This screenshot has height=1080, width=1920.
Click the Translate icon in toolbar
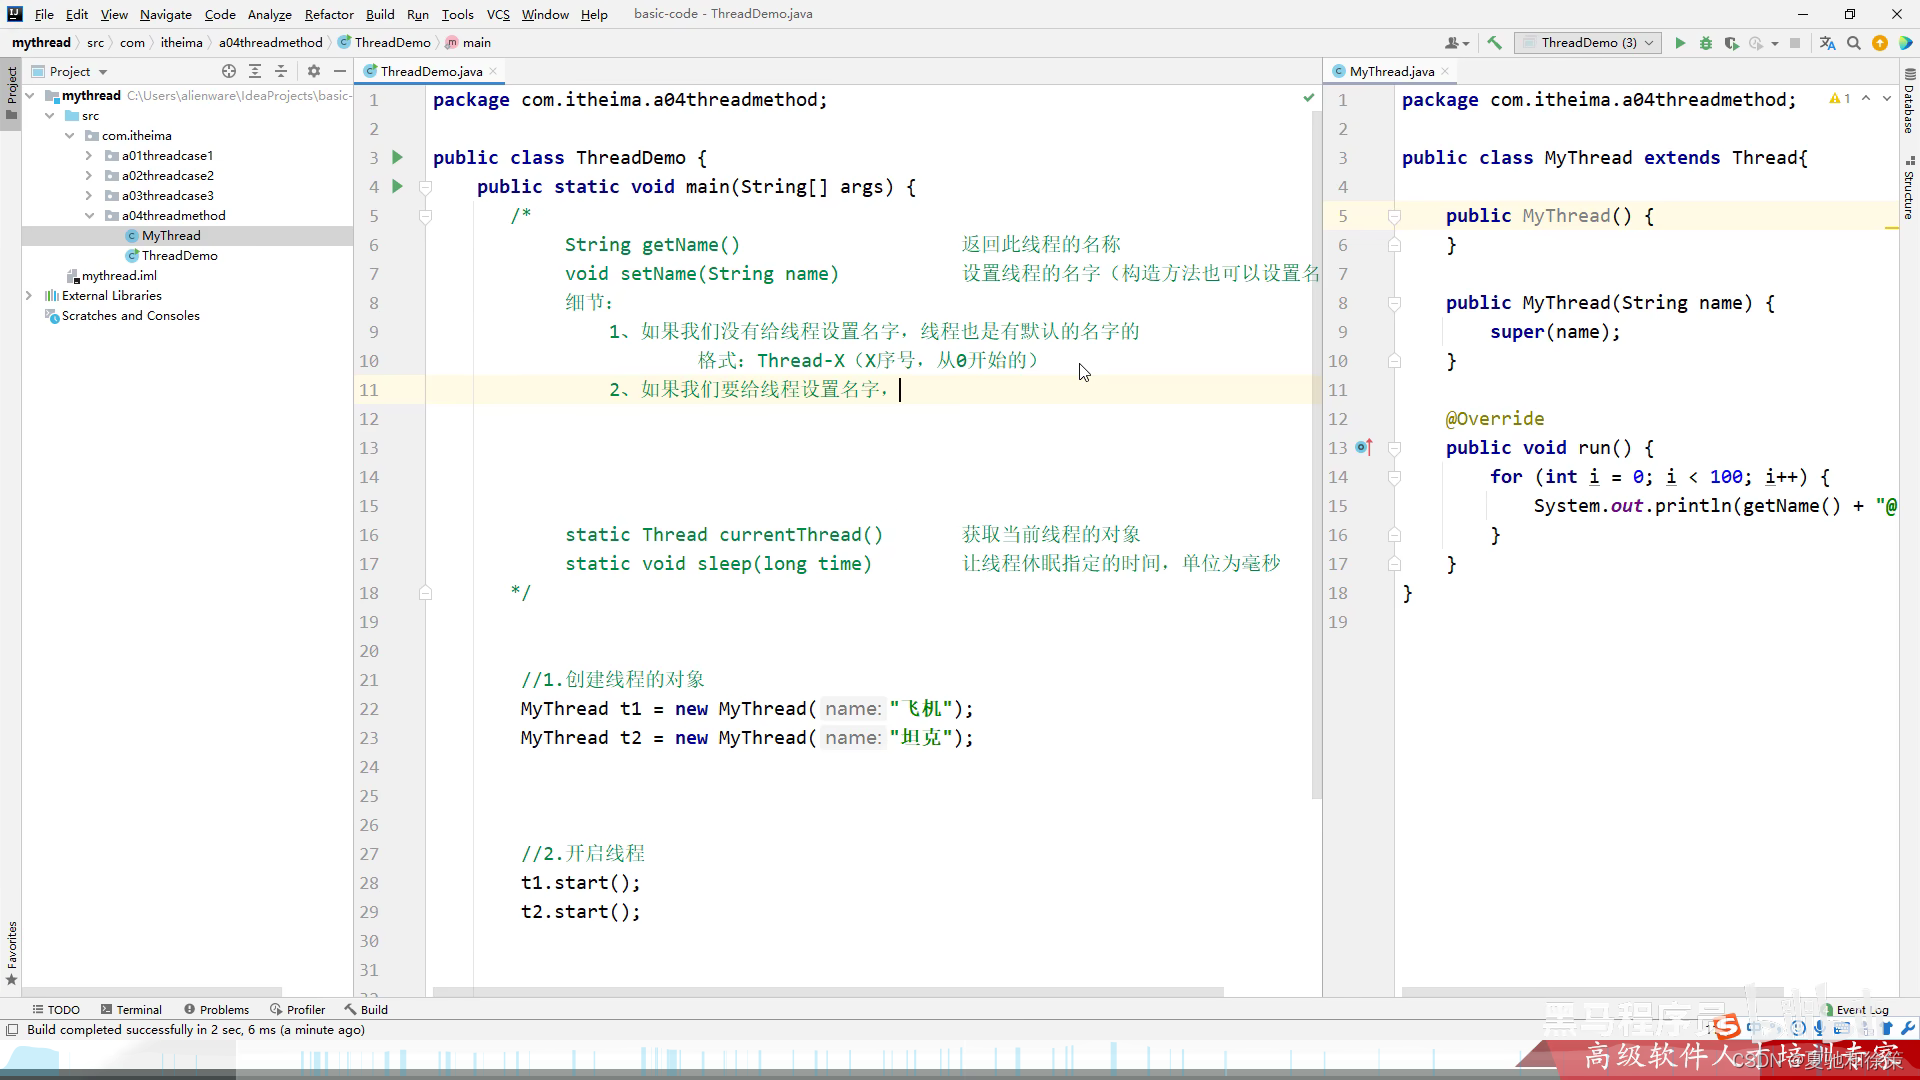tap(1828, 43)
